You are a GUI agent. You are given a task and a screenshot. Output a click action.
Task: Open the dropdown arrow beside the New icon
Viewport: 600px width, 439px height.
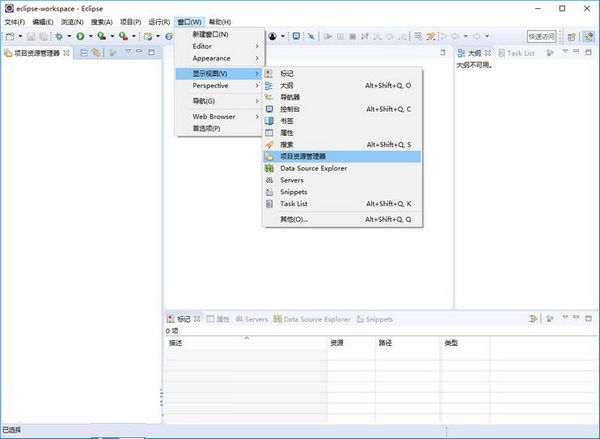[x=20, y=36]
